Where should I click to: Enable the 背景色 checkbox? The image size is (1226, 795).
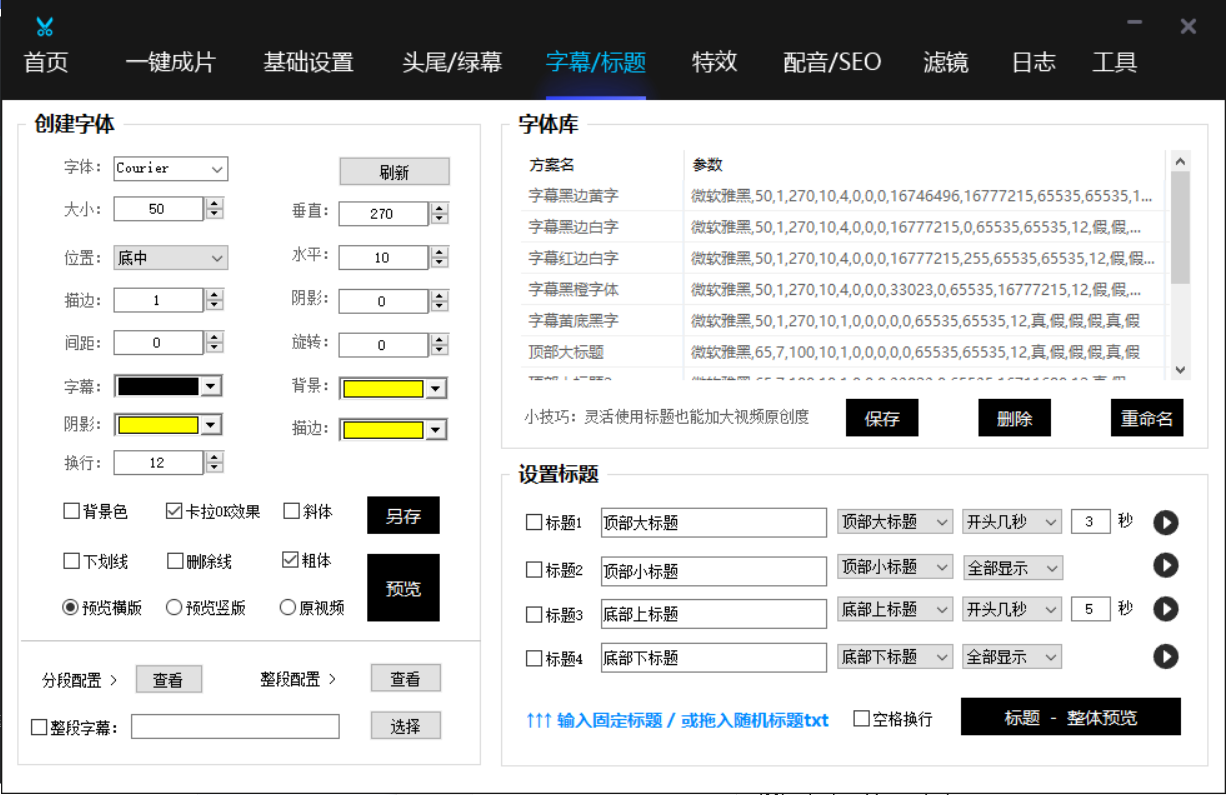click(x=72, y=511)
